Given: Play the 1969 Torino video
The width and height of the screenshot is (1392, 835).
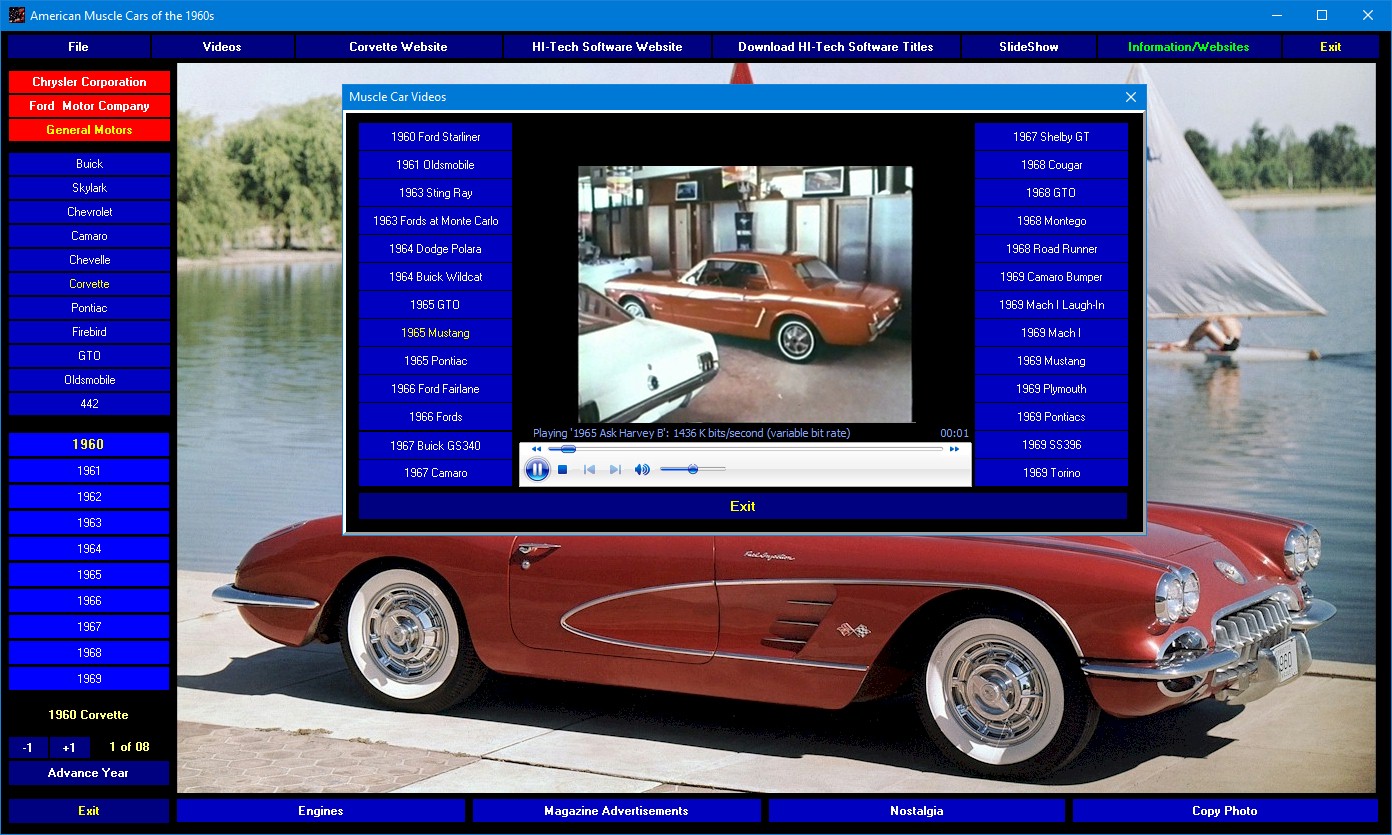Looking at the screenshot, I should (x=1052, y=473).
